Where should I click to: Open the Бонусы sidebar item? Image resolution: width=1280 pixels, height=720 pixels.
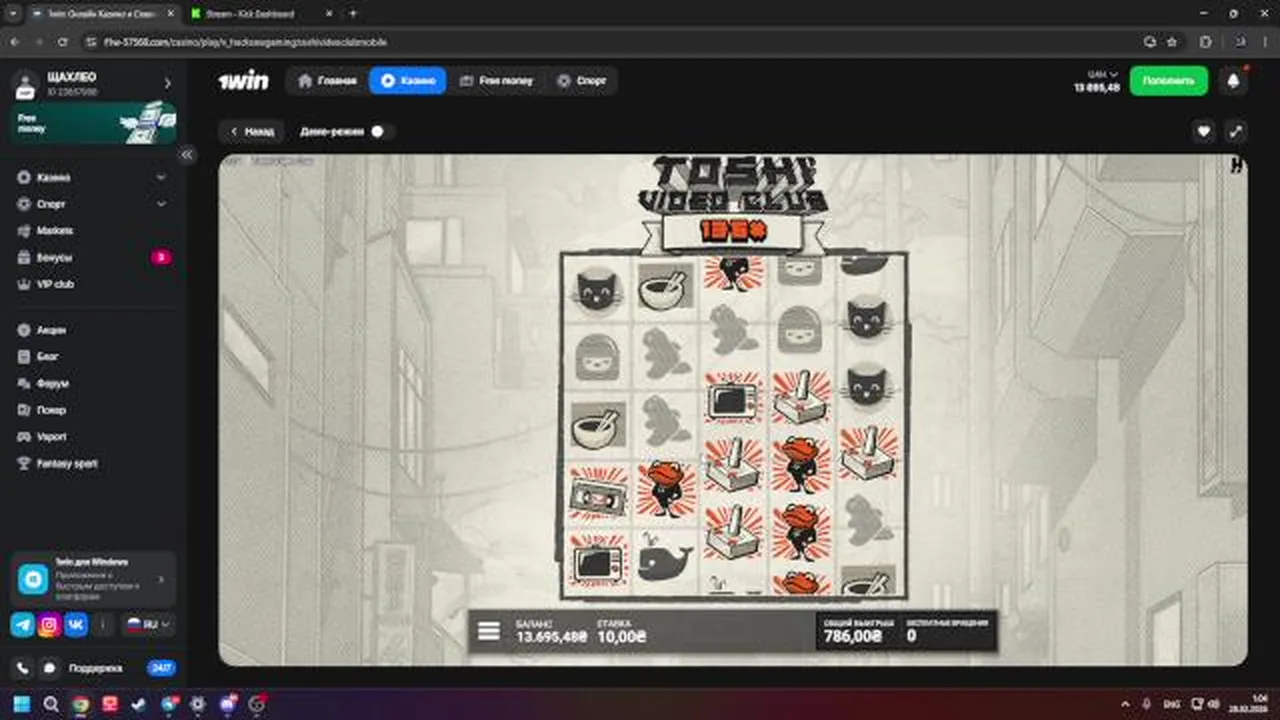click(94, 257)
